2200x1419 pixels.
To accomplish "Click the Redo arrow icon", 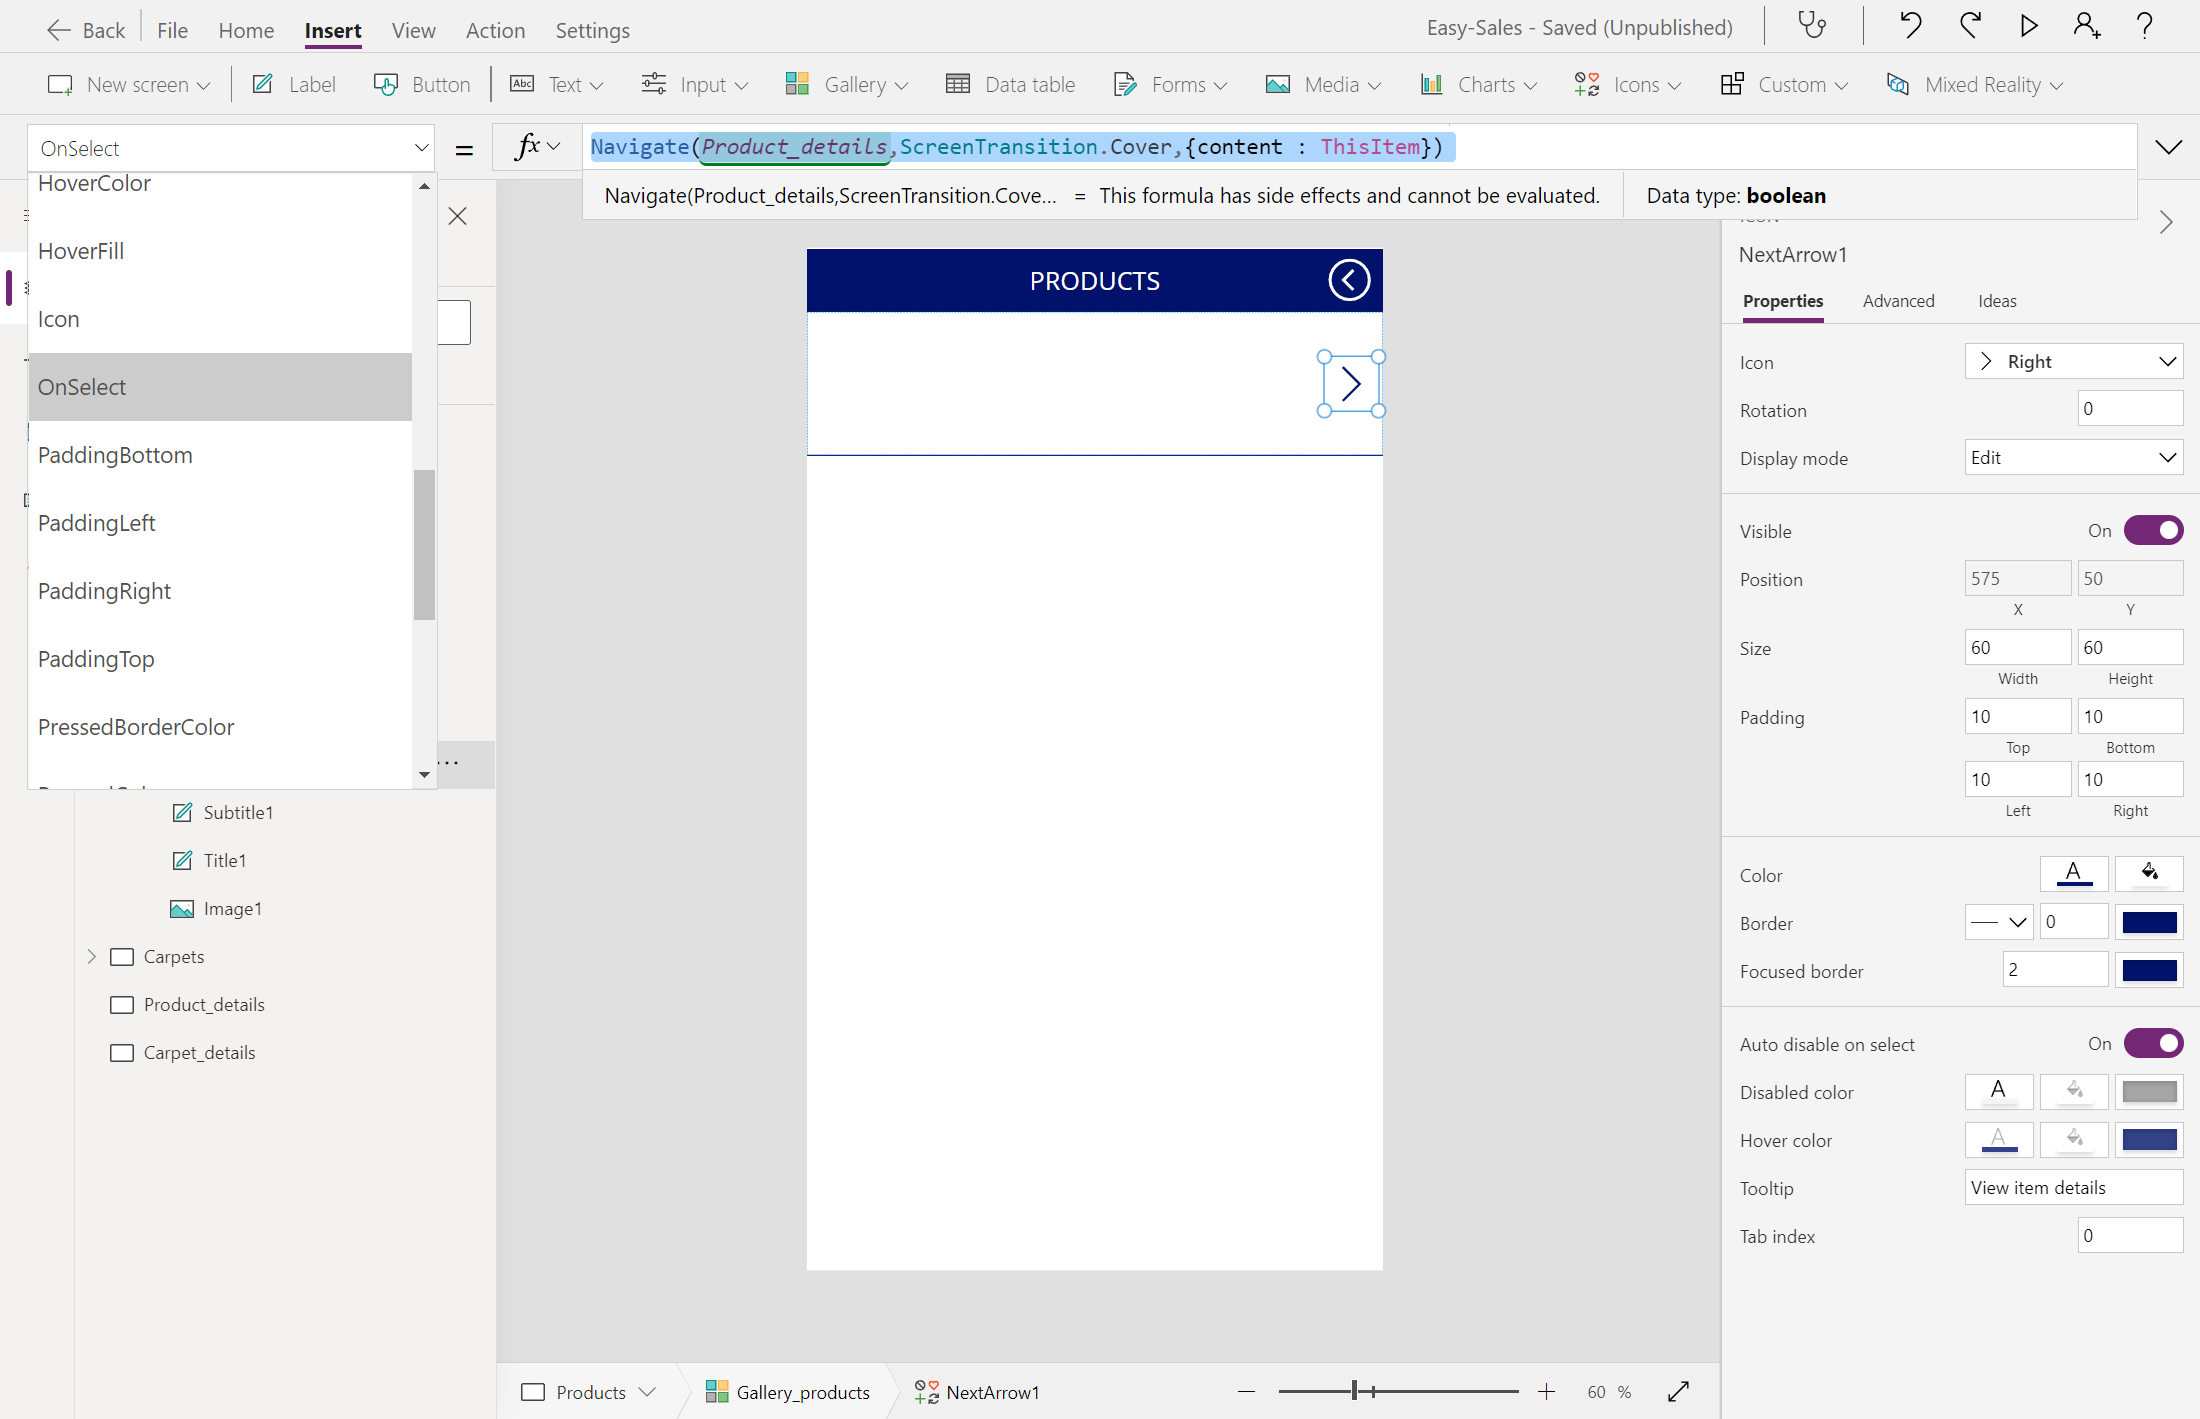I will point(1970,25).
